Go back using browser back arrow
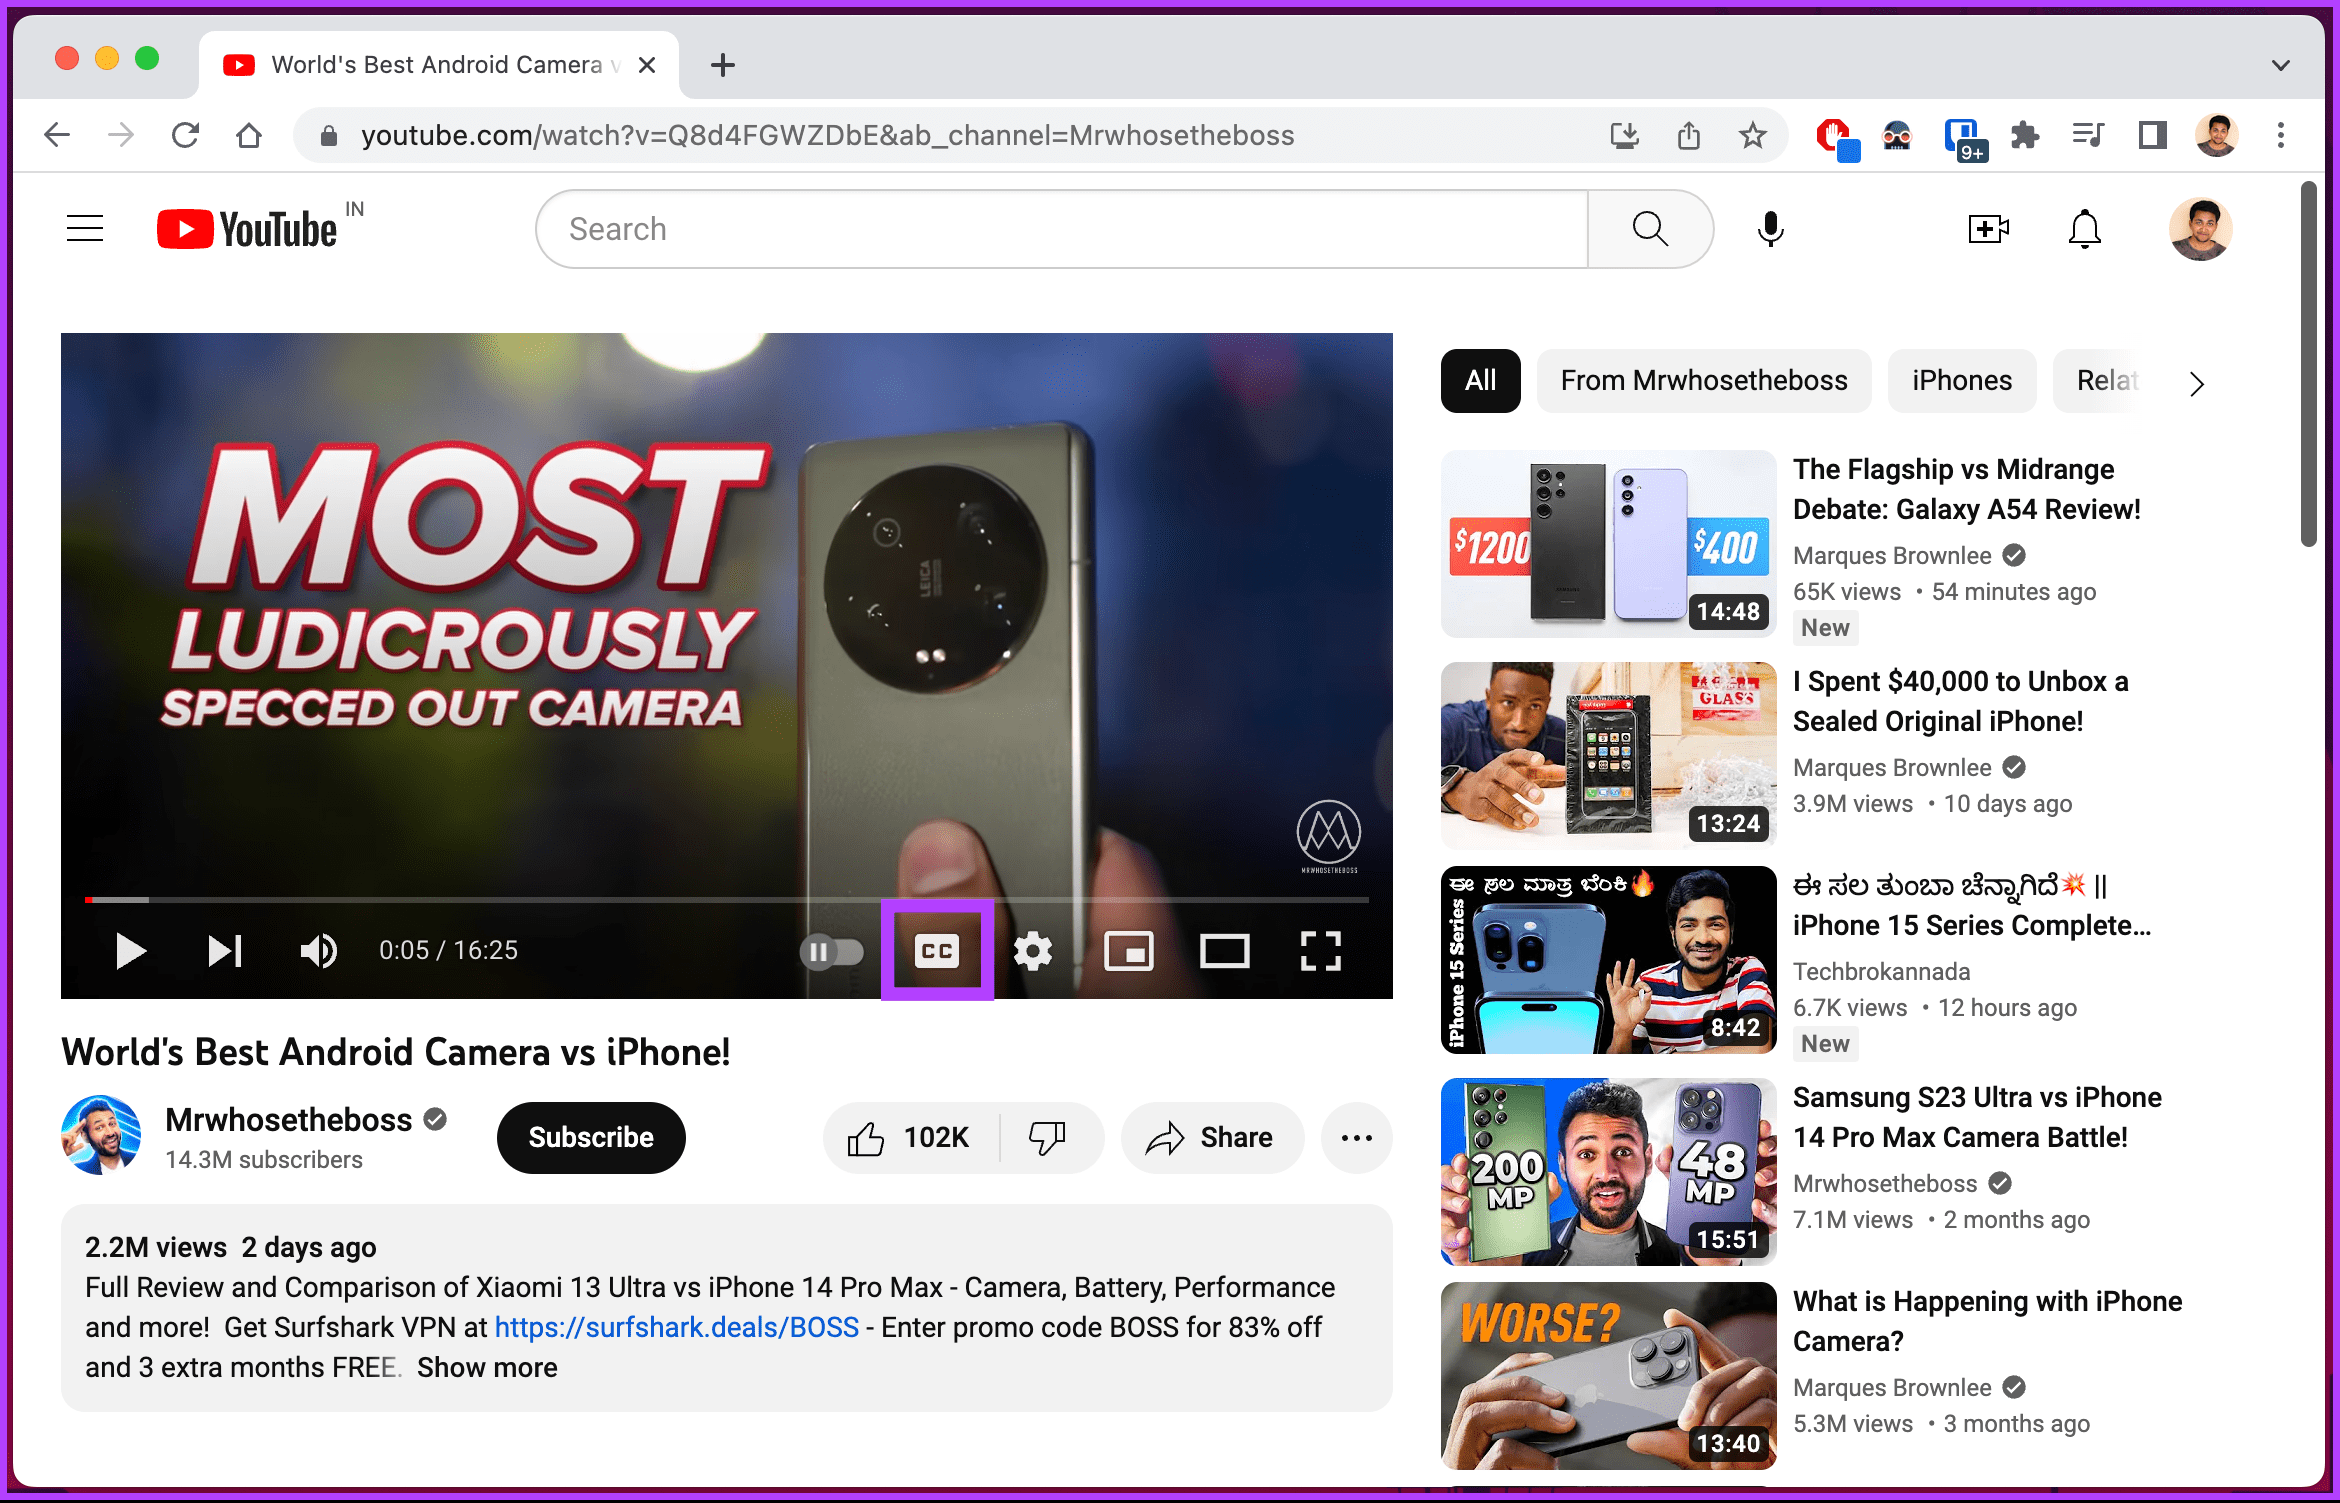Image resolution: width=2340 pixels, height=1503 pixels. [x=57, y=135]
